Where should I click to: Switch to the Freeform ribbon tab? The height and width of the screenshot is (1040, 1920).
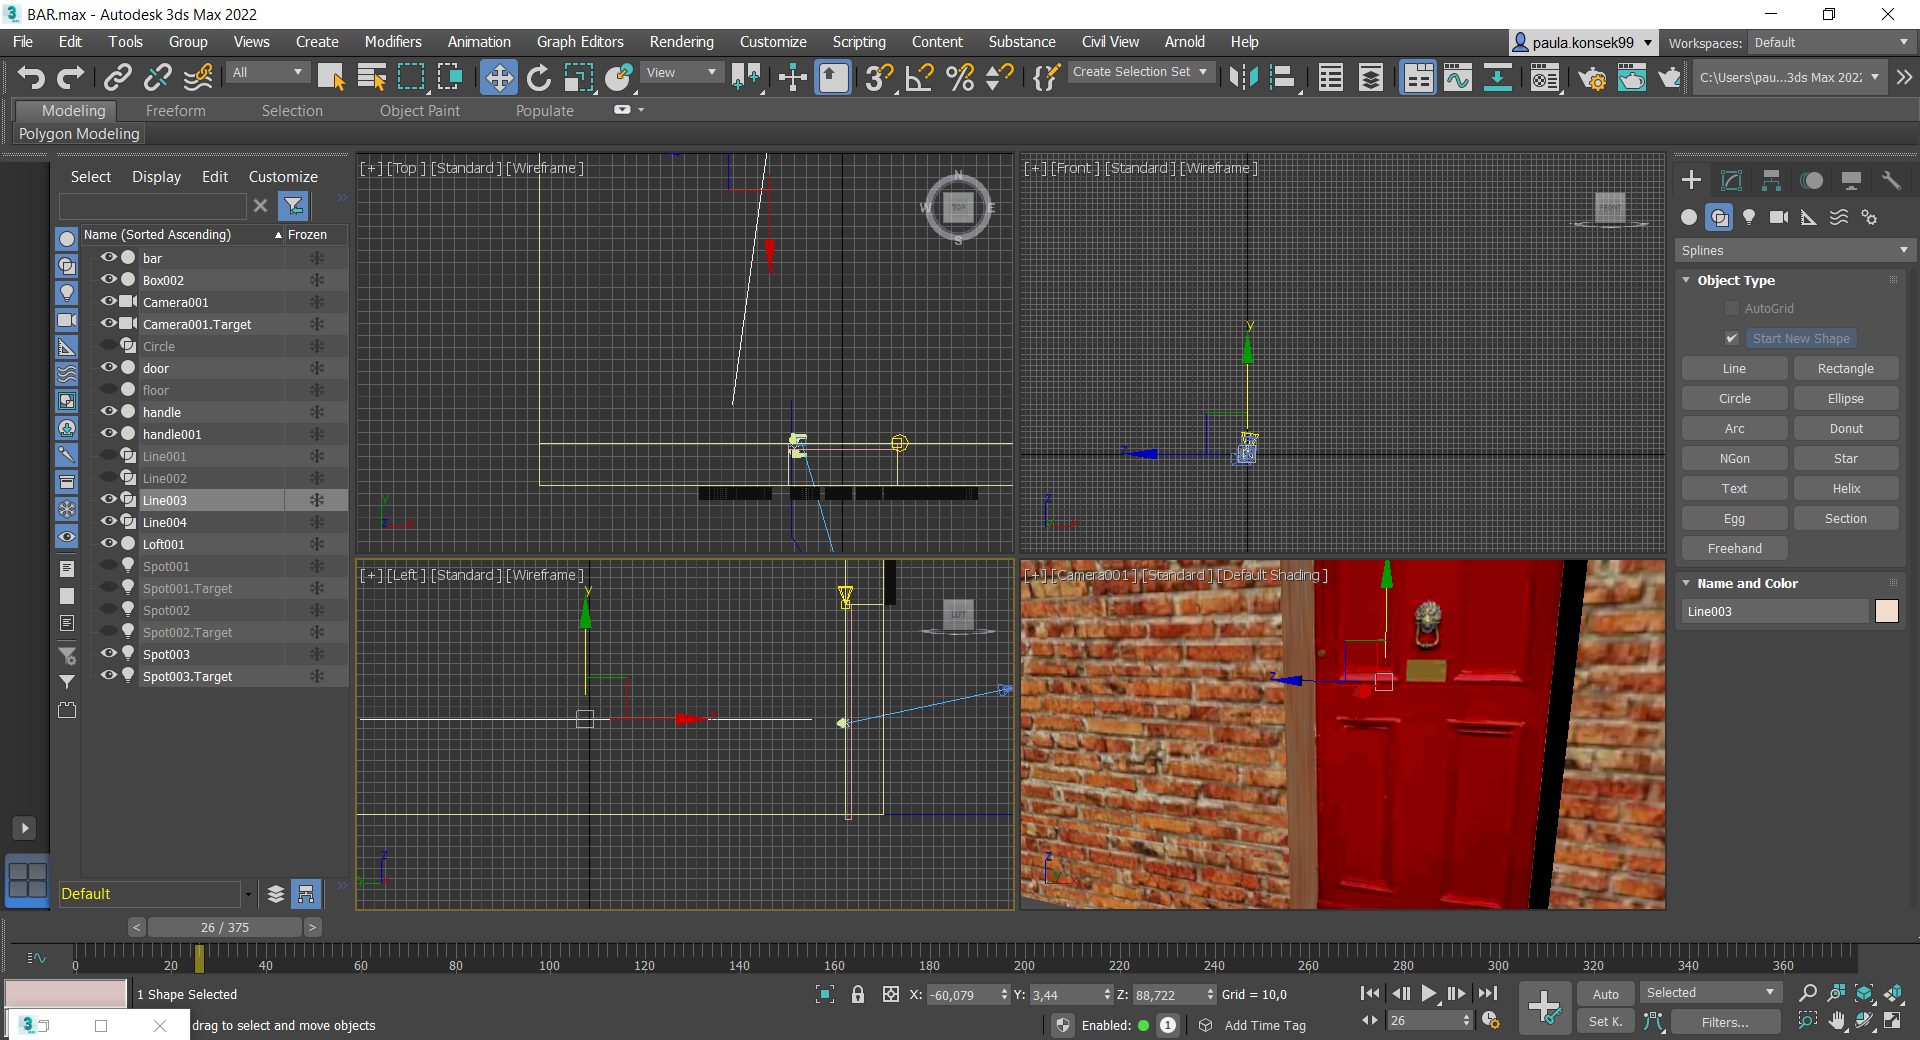[176, 111]
